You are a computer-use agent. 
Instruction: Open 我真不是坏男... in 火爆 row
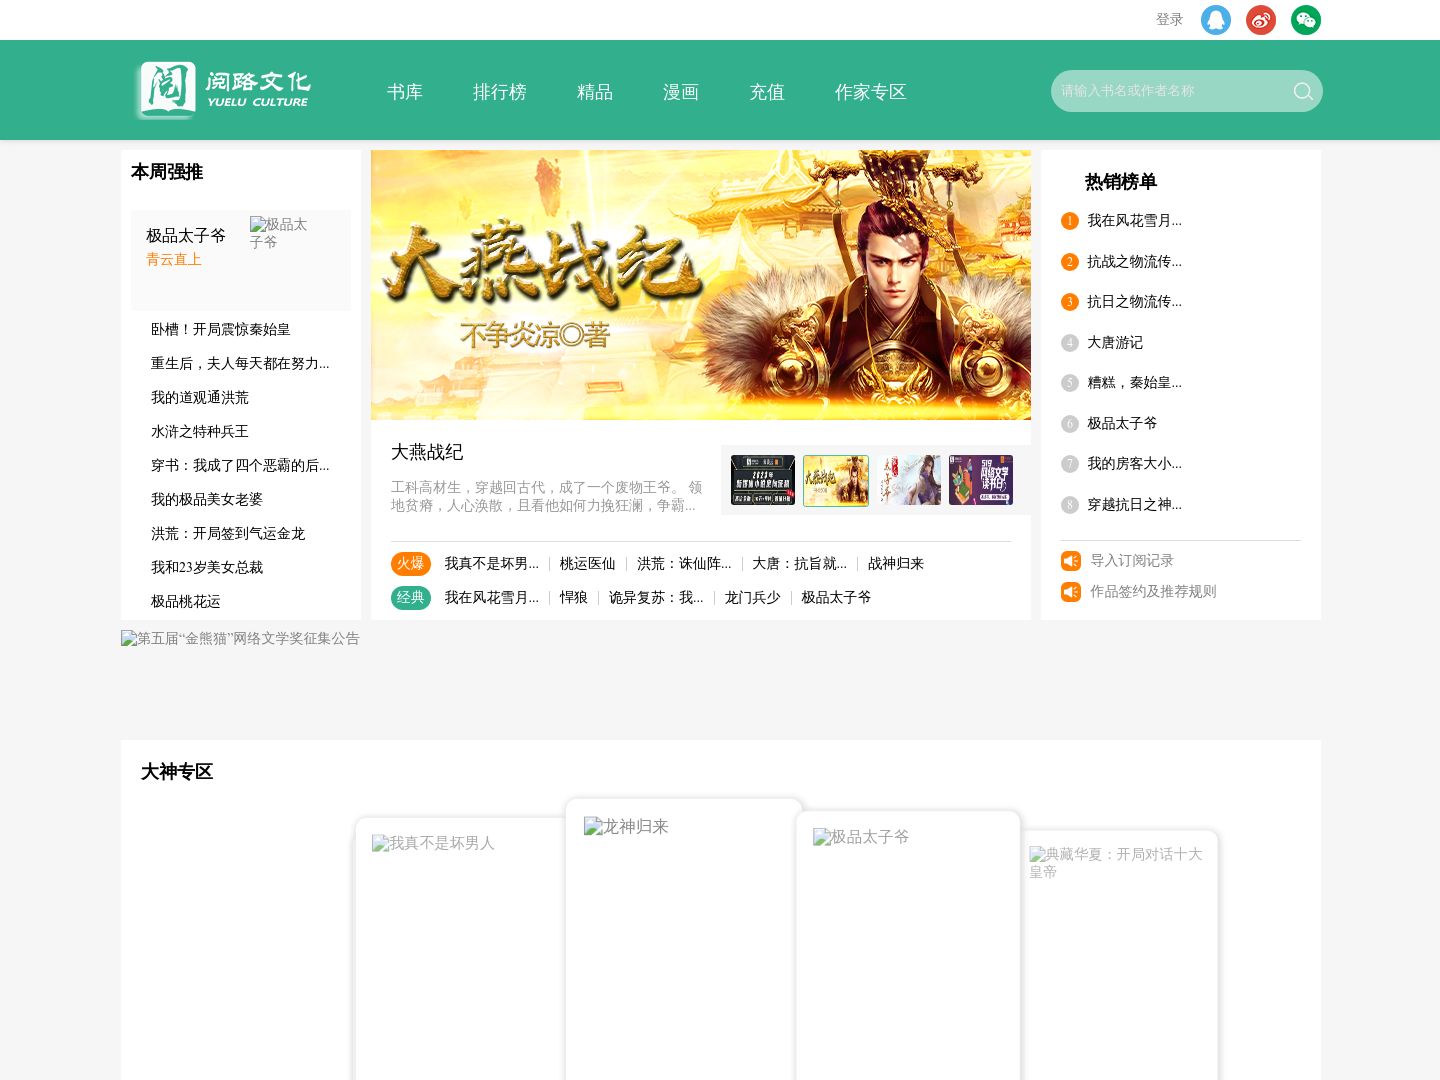pyautogui.click(x=492, y=564)
